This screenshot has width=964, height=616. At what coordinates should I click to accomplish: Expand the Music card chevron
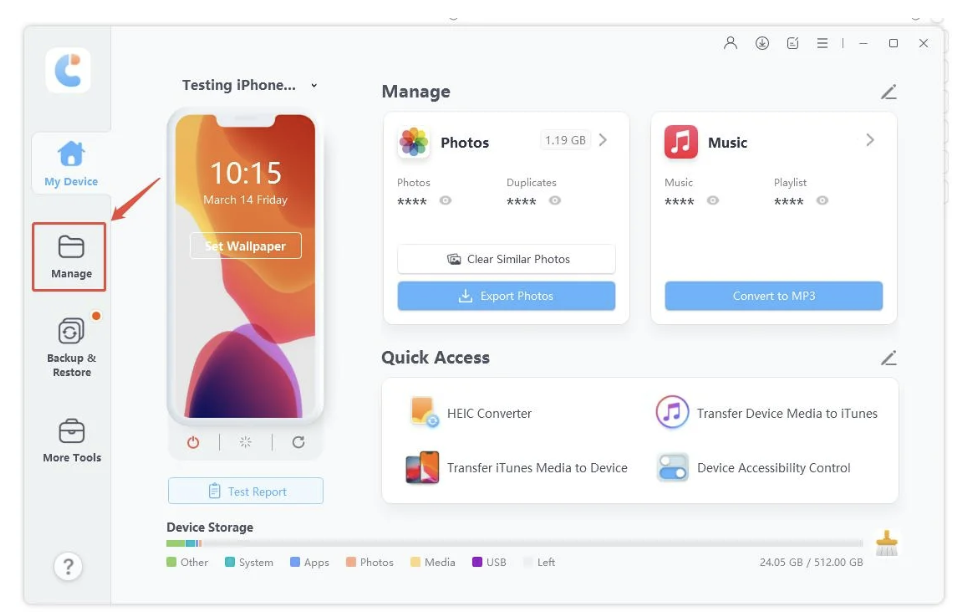870,140
